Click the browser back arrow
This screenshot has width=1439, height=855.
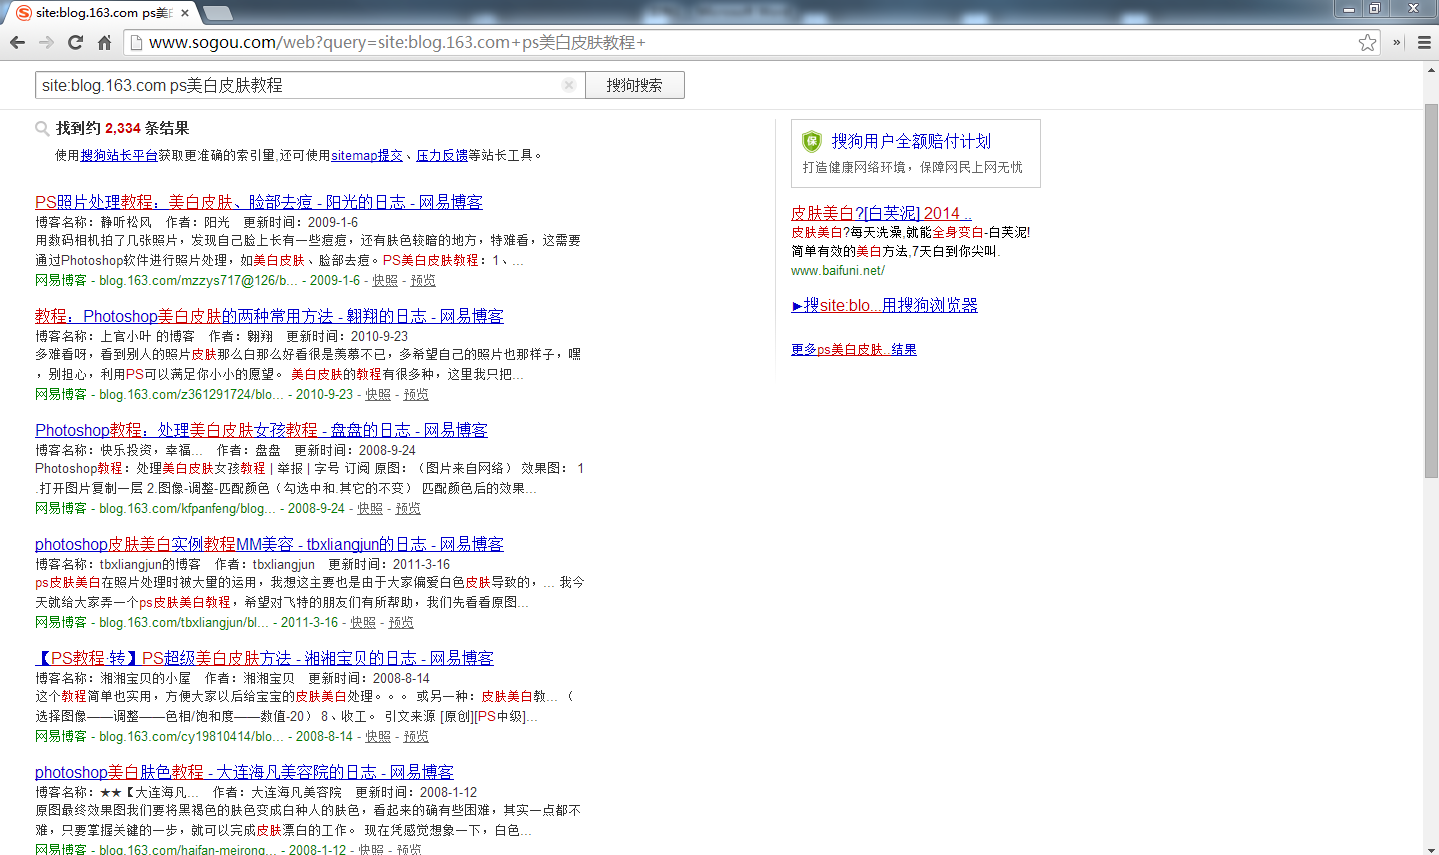click(x=17, y=42)
